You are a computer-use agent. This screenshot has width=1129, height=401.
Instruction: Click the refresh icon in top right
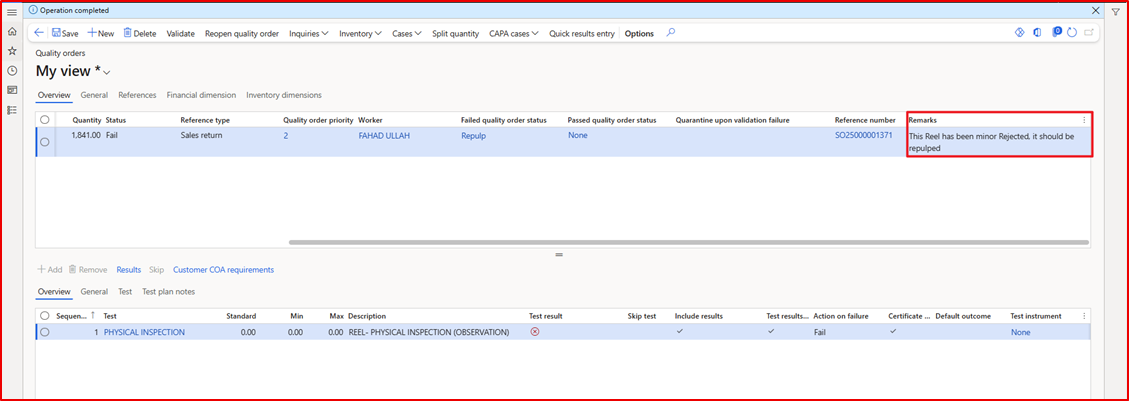1071,33
